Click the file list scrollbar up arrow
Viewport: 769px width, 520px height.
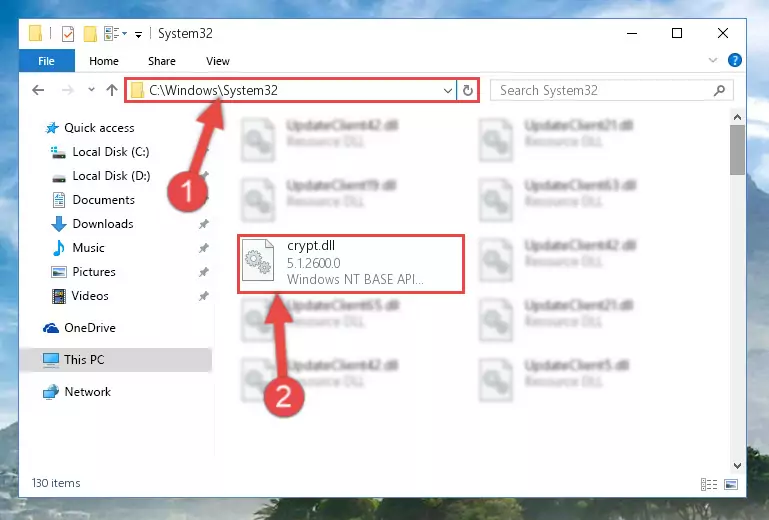[737, 117]
